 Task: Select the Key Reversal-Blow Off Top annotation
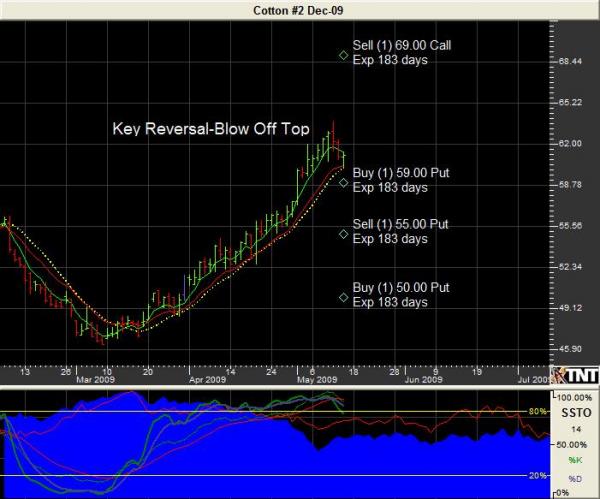click(x=209, y=129)
